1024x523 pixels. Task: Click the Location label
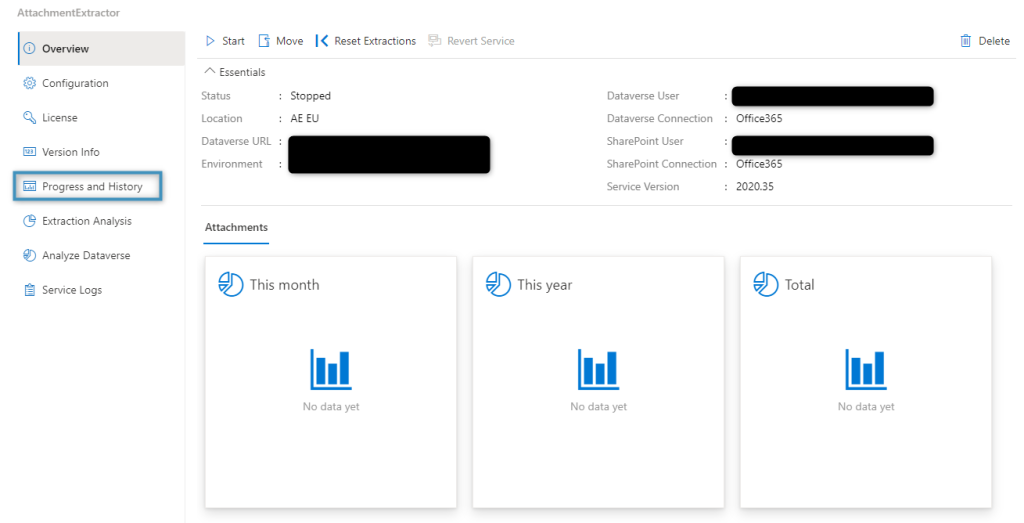[221, 118]
